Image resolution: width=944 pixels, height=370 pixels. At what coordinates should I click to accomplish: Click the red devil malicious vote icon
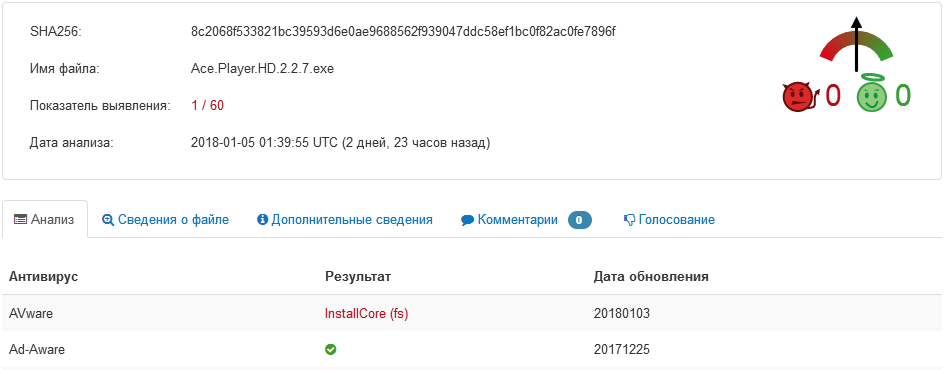pyautogui.click(x=800, y=97)
